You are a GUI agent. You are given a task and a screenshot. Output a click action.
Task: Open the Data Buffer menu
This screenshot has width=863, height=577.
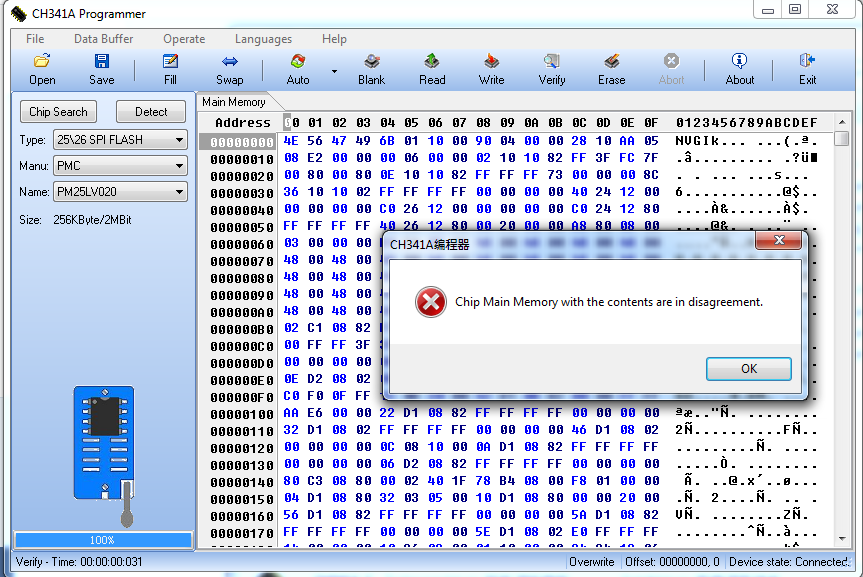(x=103, y=39)
